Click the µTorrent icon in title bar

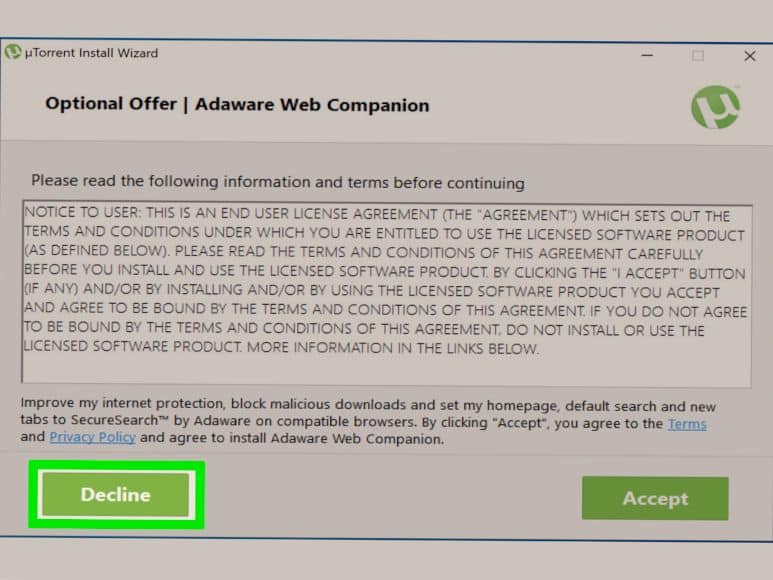tap(13, 52)
